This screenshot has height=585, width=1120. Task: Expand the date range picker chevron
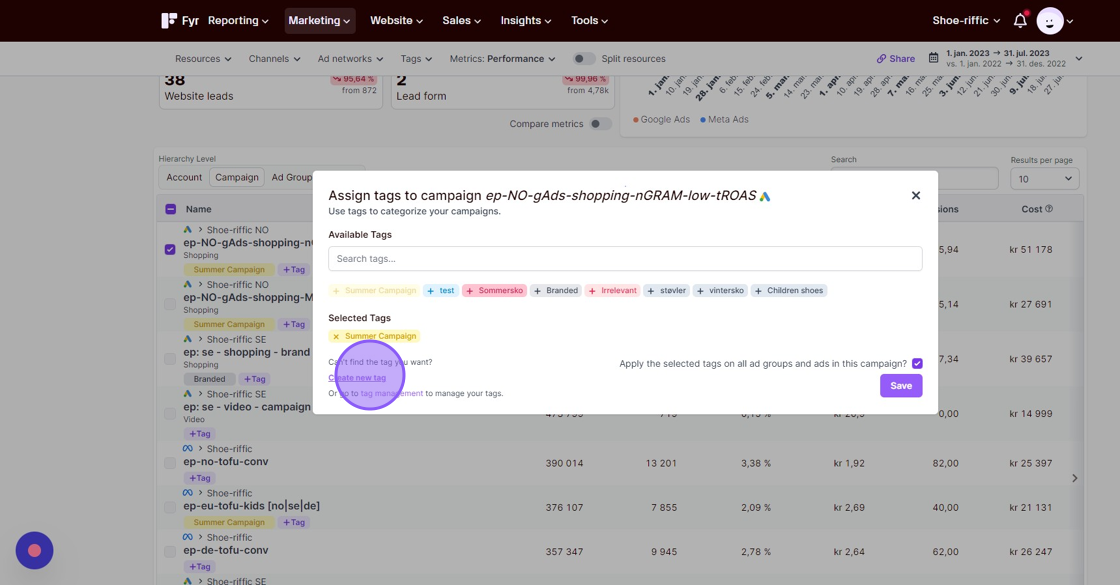(x=1079, y=59)
